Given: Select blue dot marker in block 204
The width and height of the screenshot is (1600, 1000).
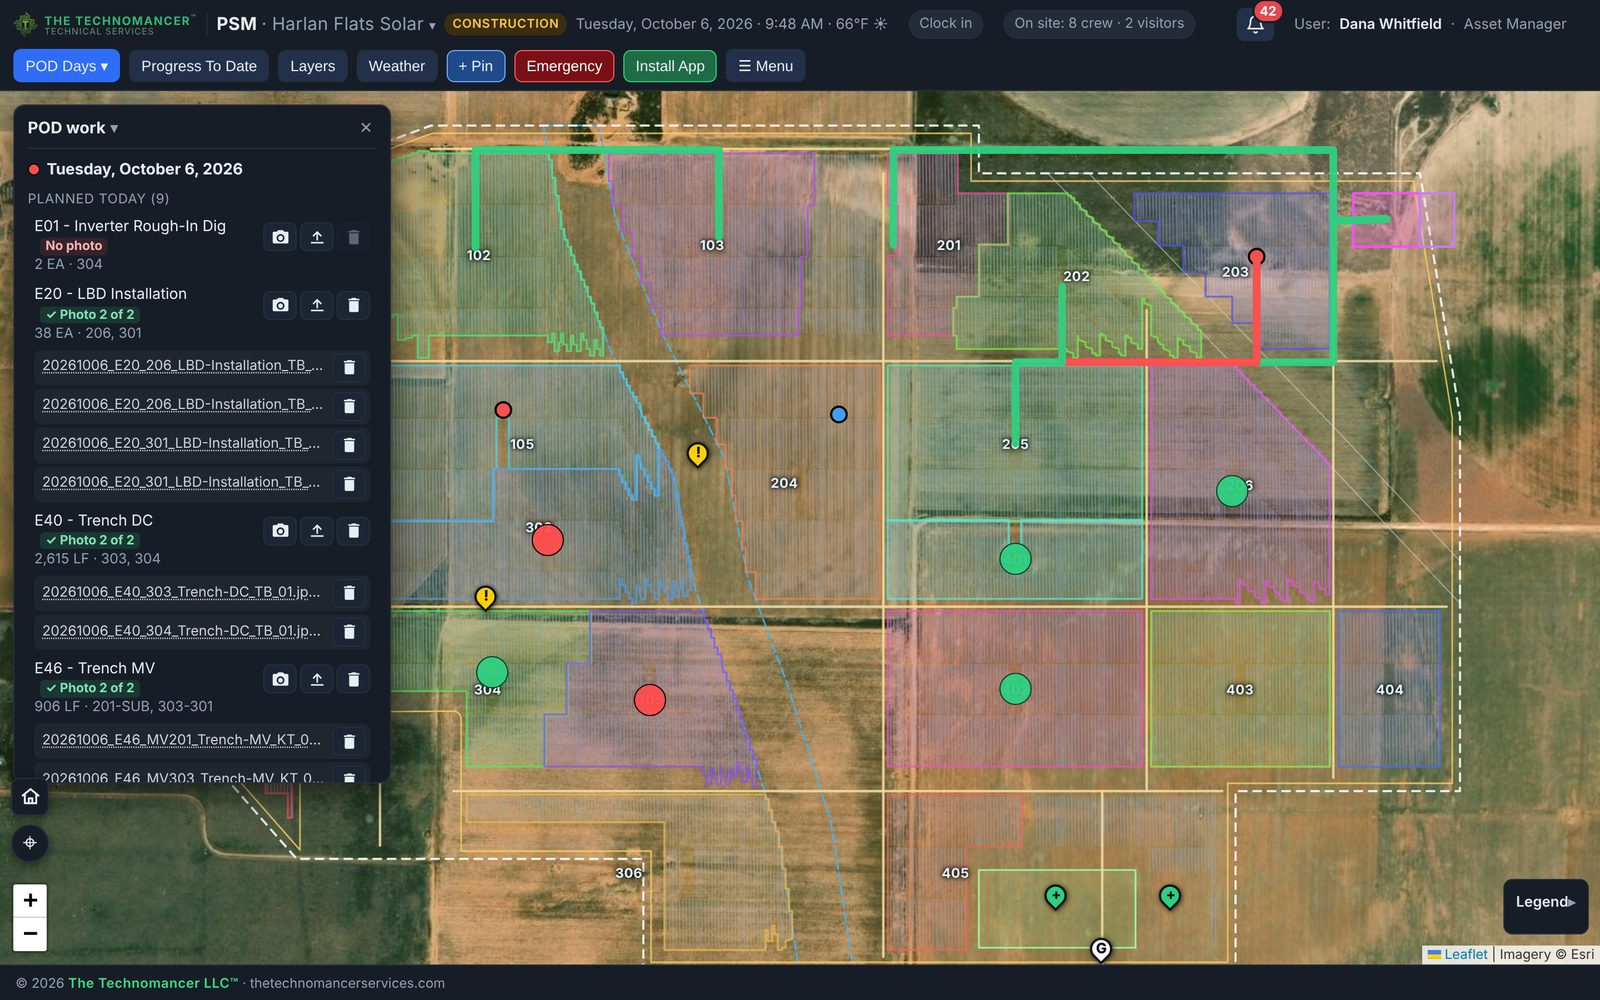Looking at the screenshot, I should click(839, 414).
